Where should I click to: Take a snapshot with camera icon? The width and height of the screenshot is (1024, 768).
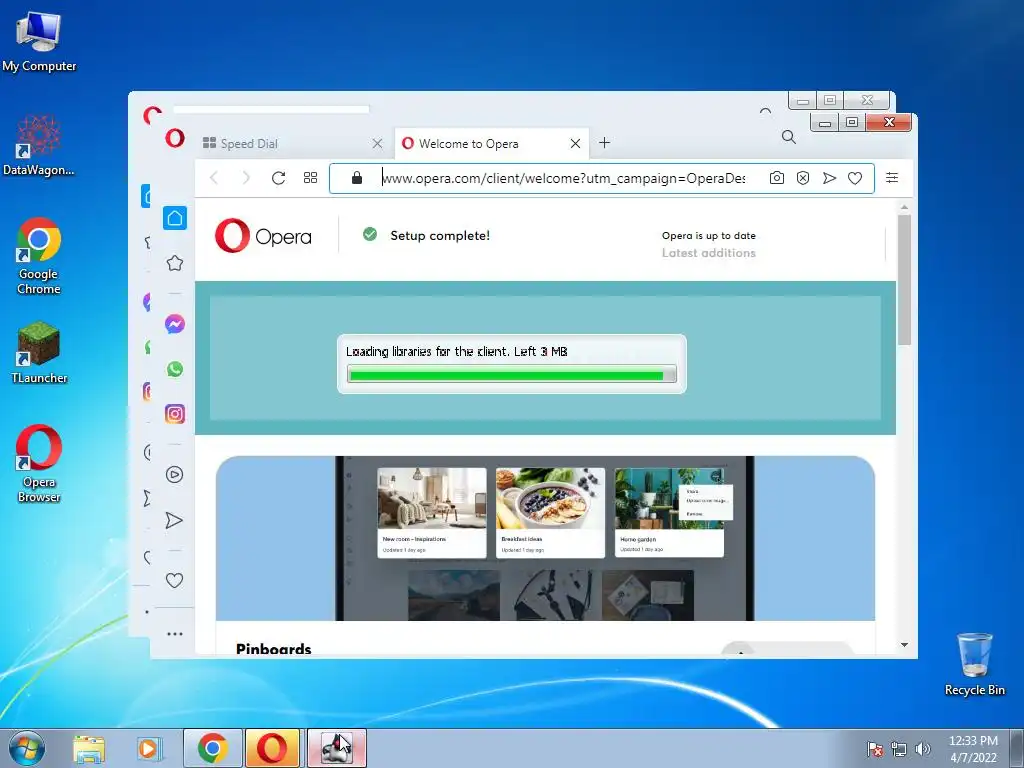pyautogui.click(x=776, y=178)
